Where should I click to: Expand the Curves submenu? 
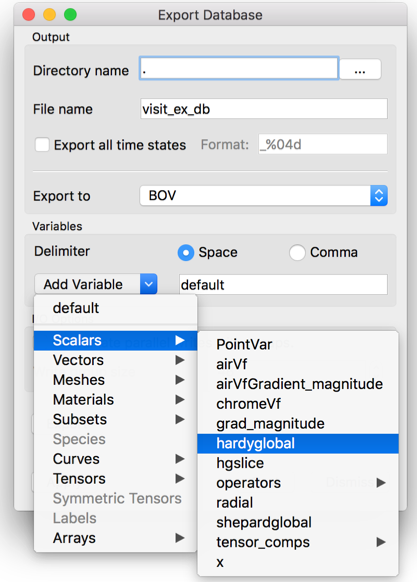pyautogui.click(x=115, y=459)
